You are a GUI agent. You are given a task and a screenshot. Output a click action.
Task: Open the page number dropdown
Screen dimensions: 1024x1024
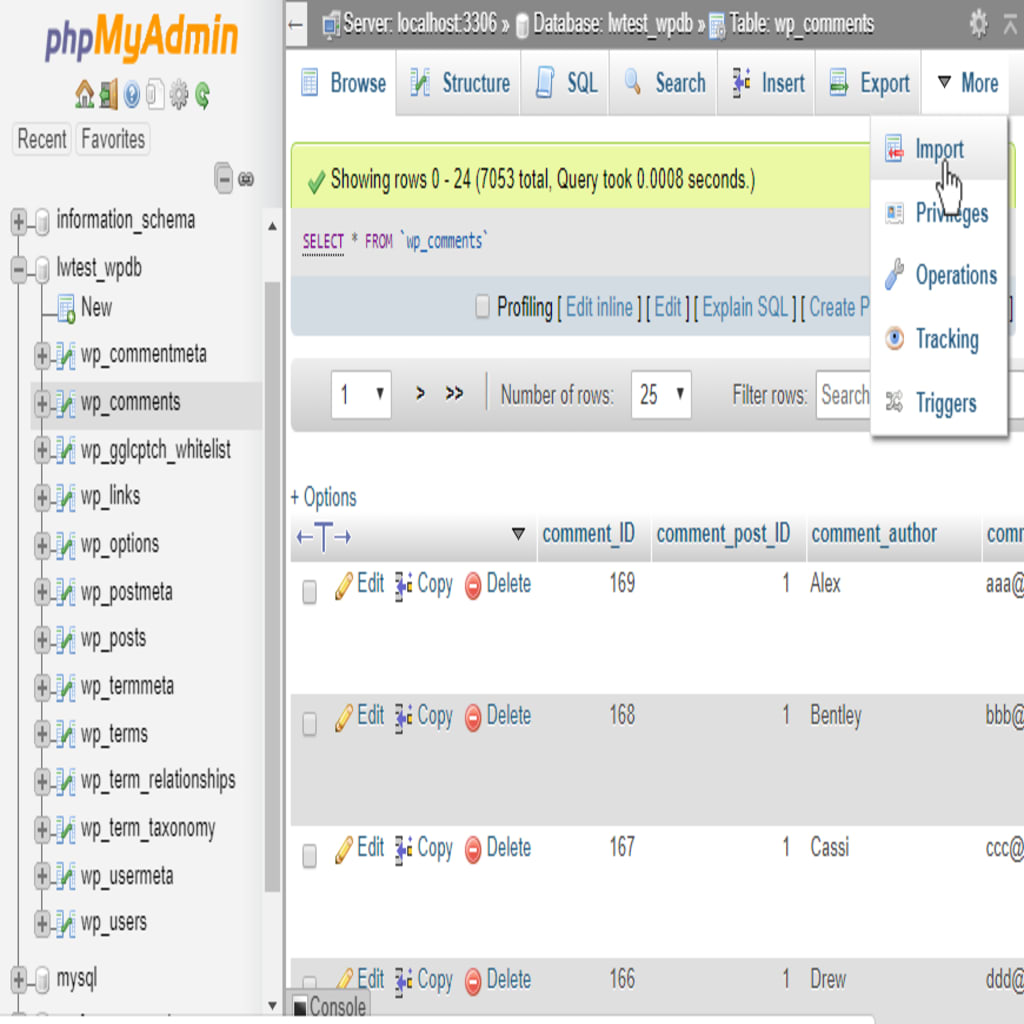coord(361,394)
